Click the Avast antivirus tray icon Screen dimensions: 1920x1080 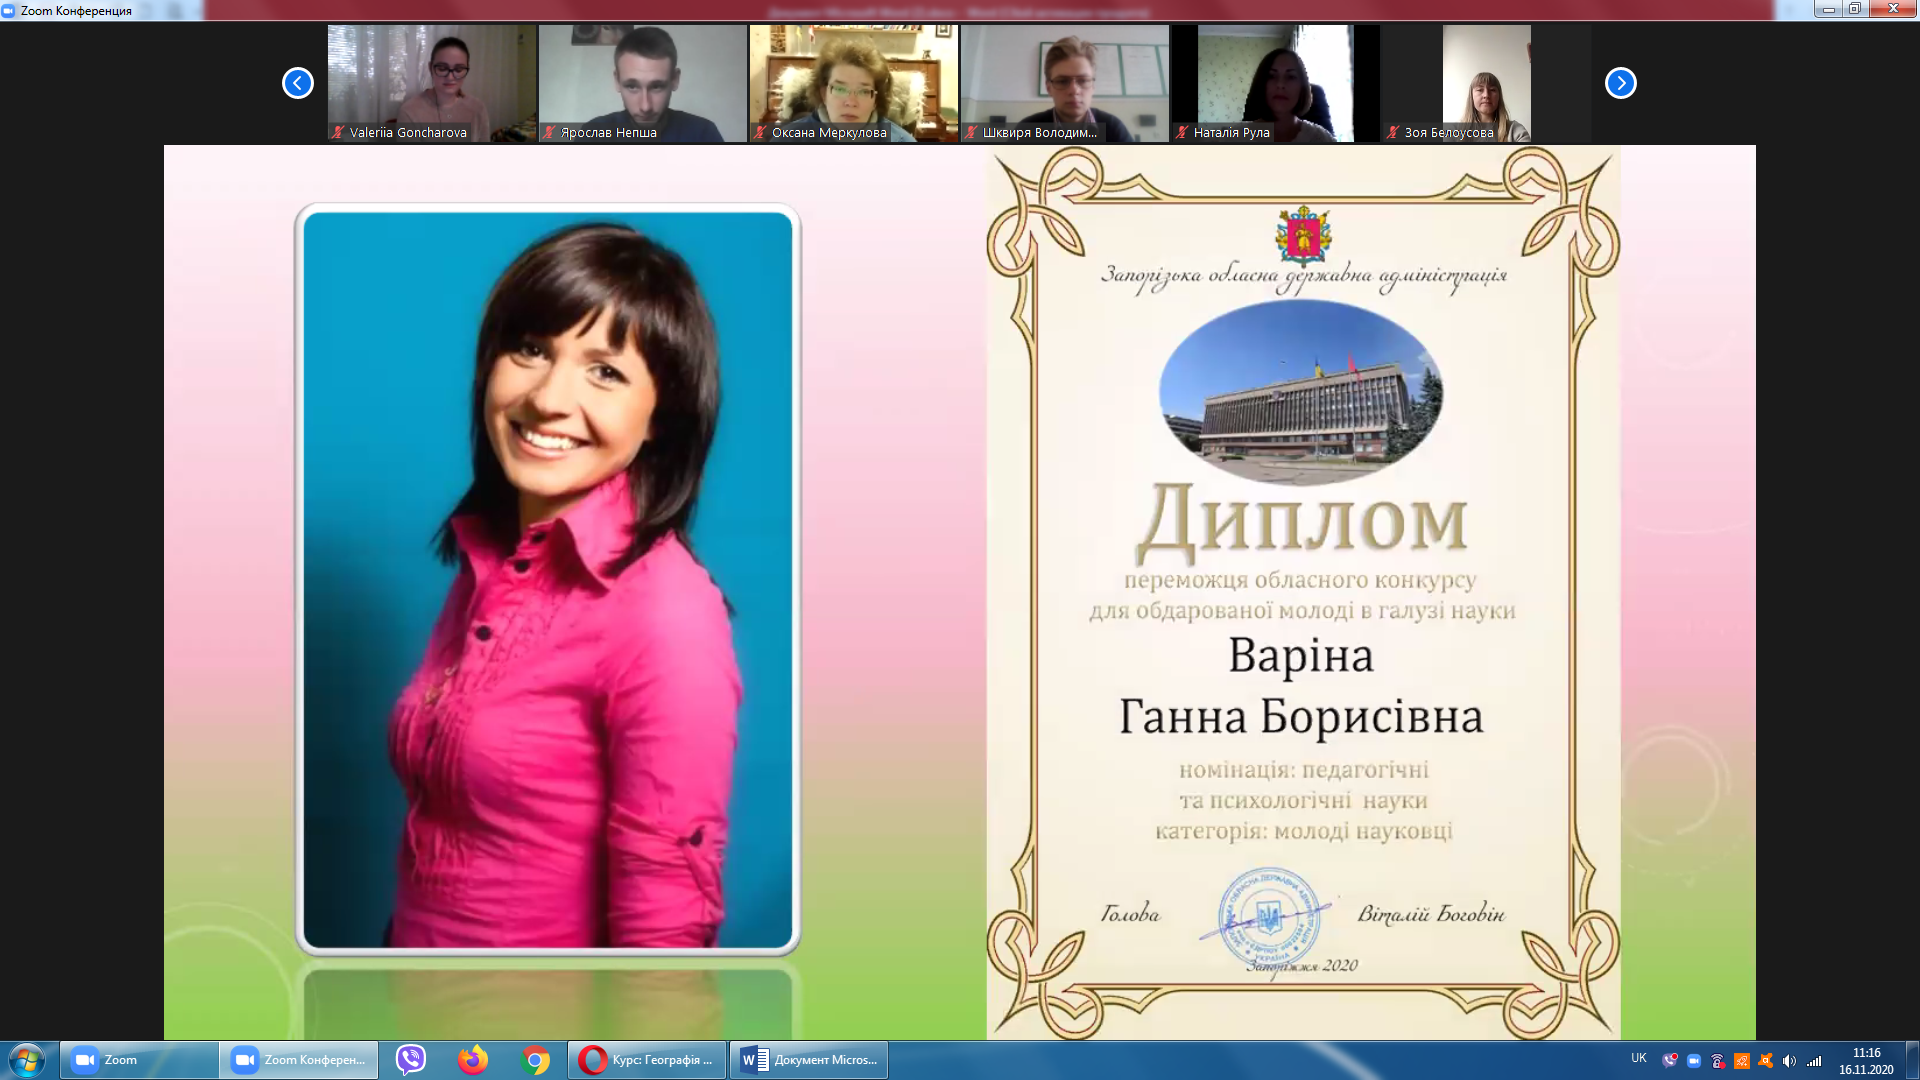1766,1061
